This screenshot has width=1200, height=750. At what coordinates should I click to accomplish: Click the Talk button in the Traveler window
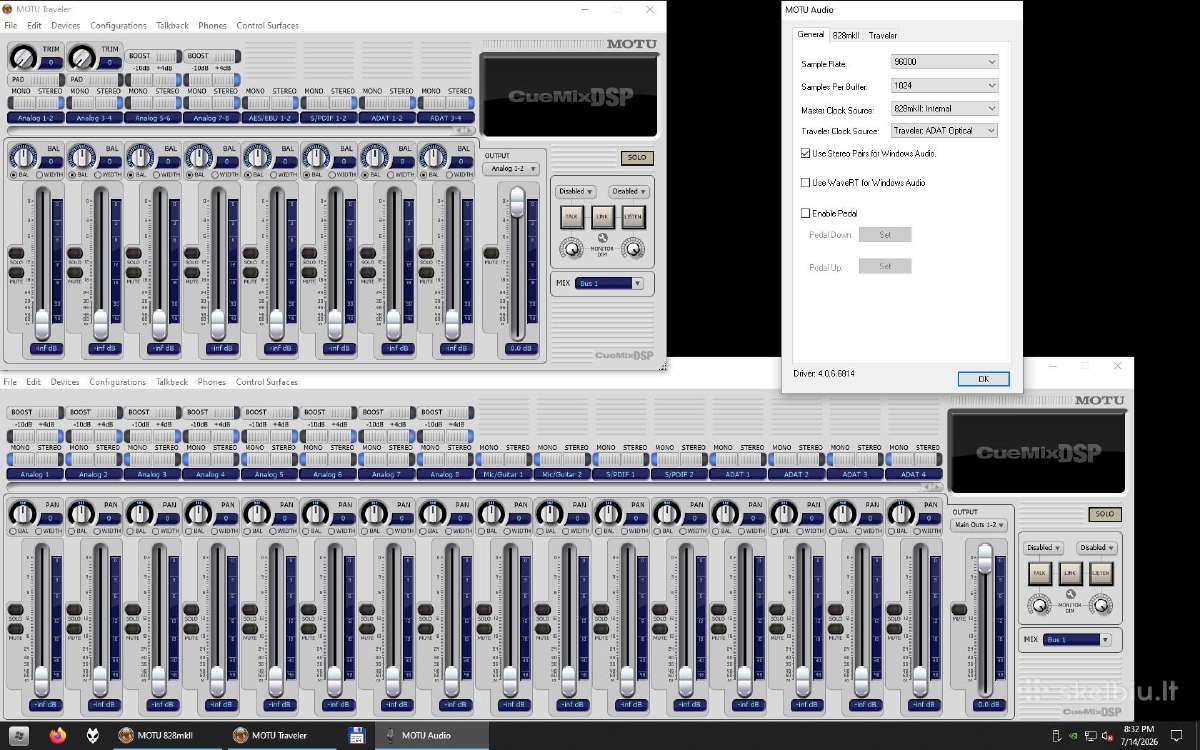point(572,216)
